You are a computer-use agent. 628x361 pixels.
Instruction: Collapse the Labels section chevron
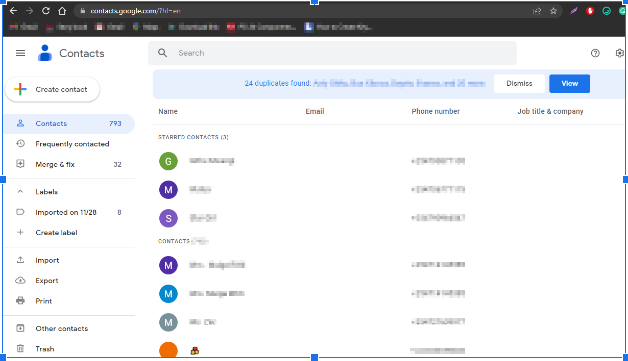[20, 192]
